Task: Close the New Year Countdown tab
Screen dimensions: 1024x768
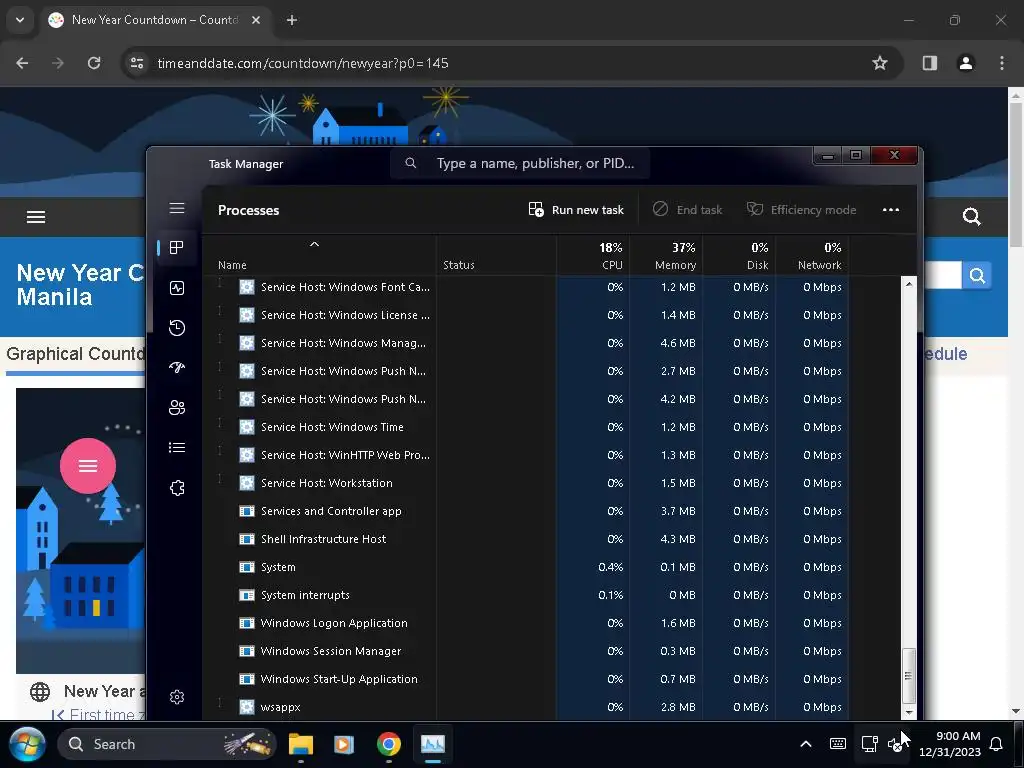Action: point(256,20)
